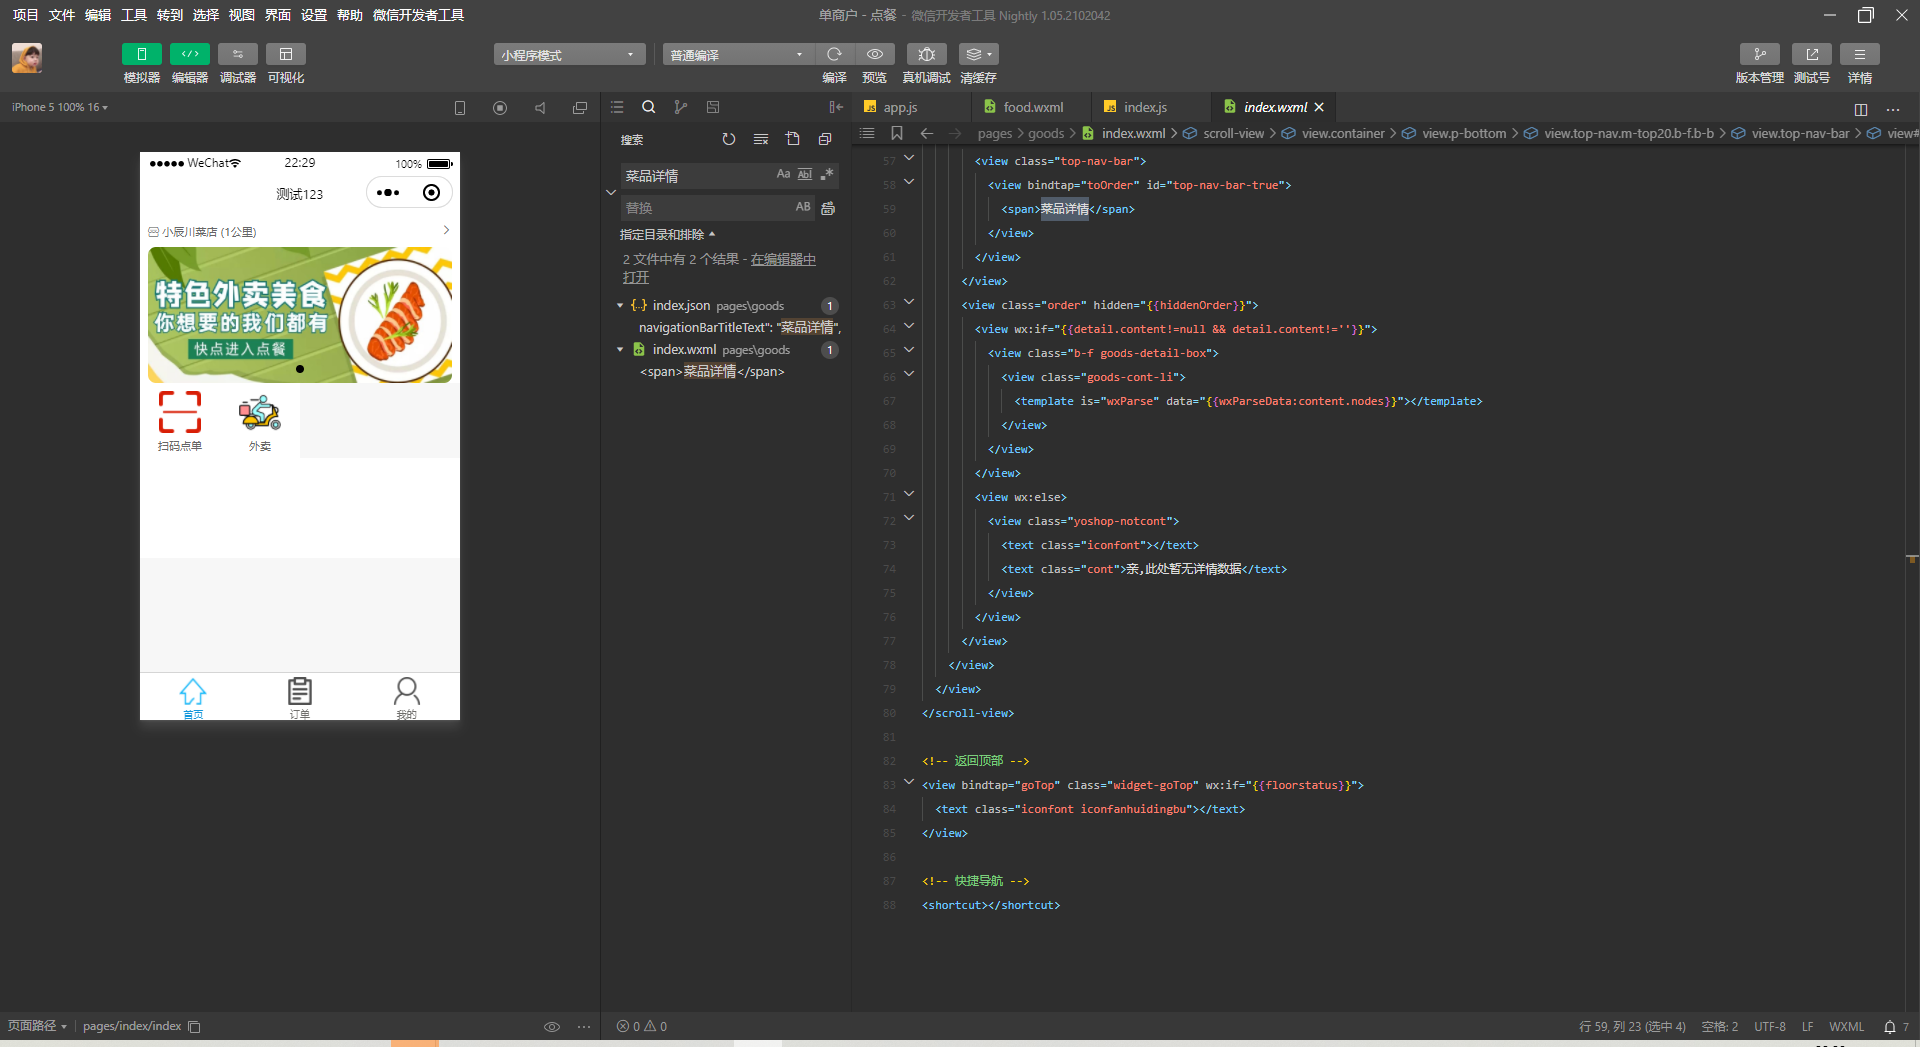Toggle the 模拟器 simulator panel
This screenshot has width=1920, height=1047.
pyautogui.click(x=141, y=54)
